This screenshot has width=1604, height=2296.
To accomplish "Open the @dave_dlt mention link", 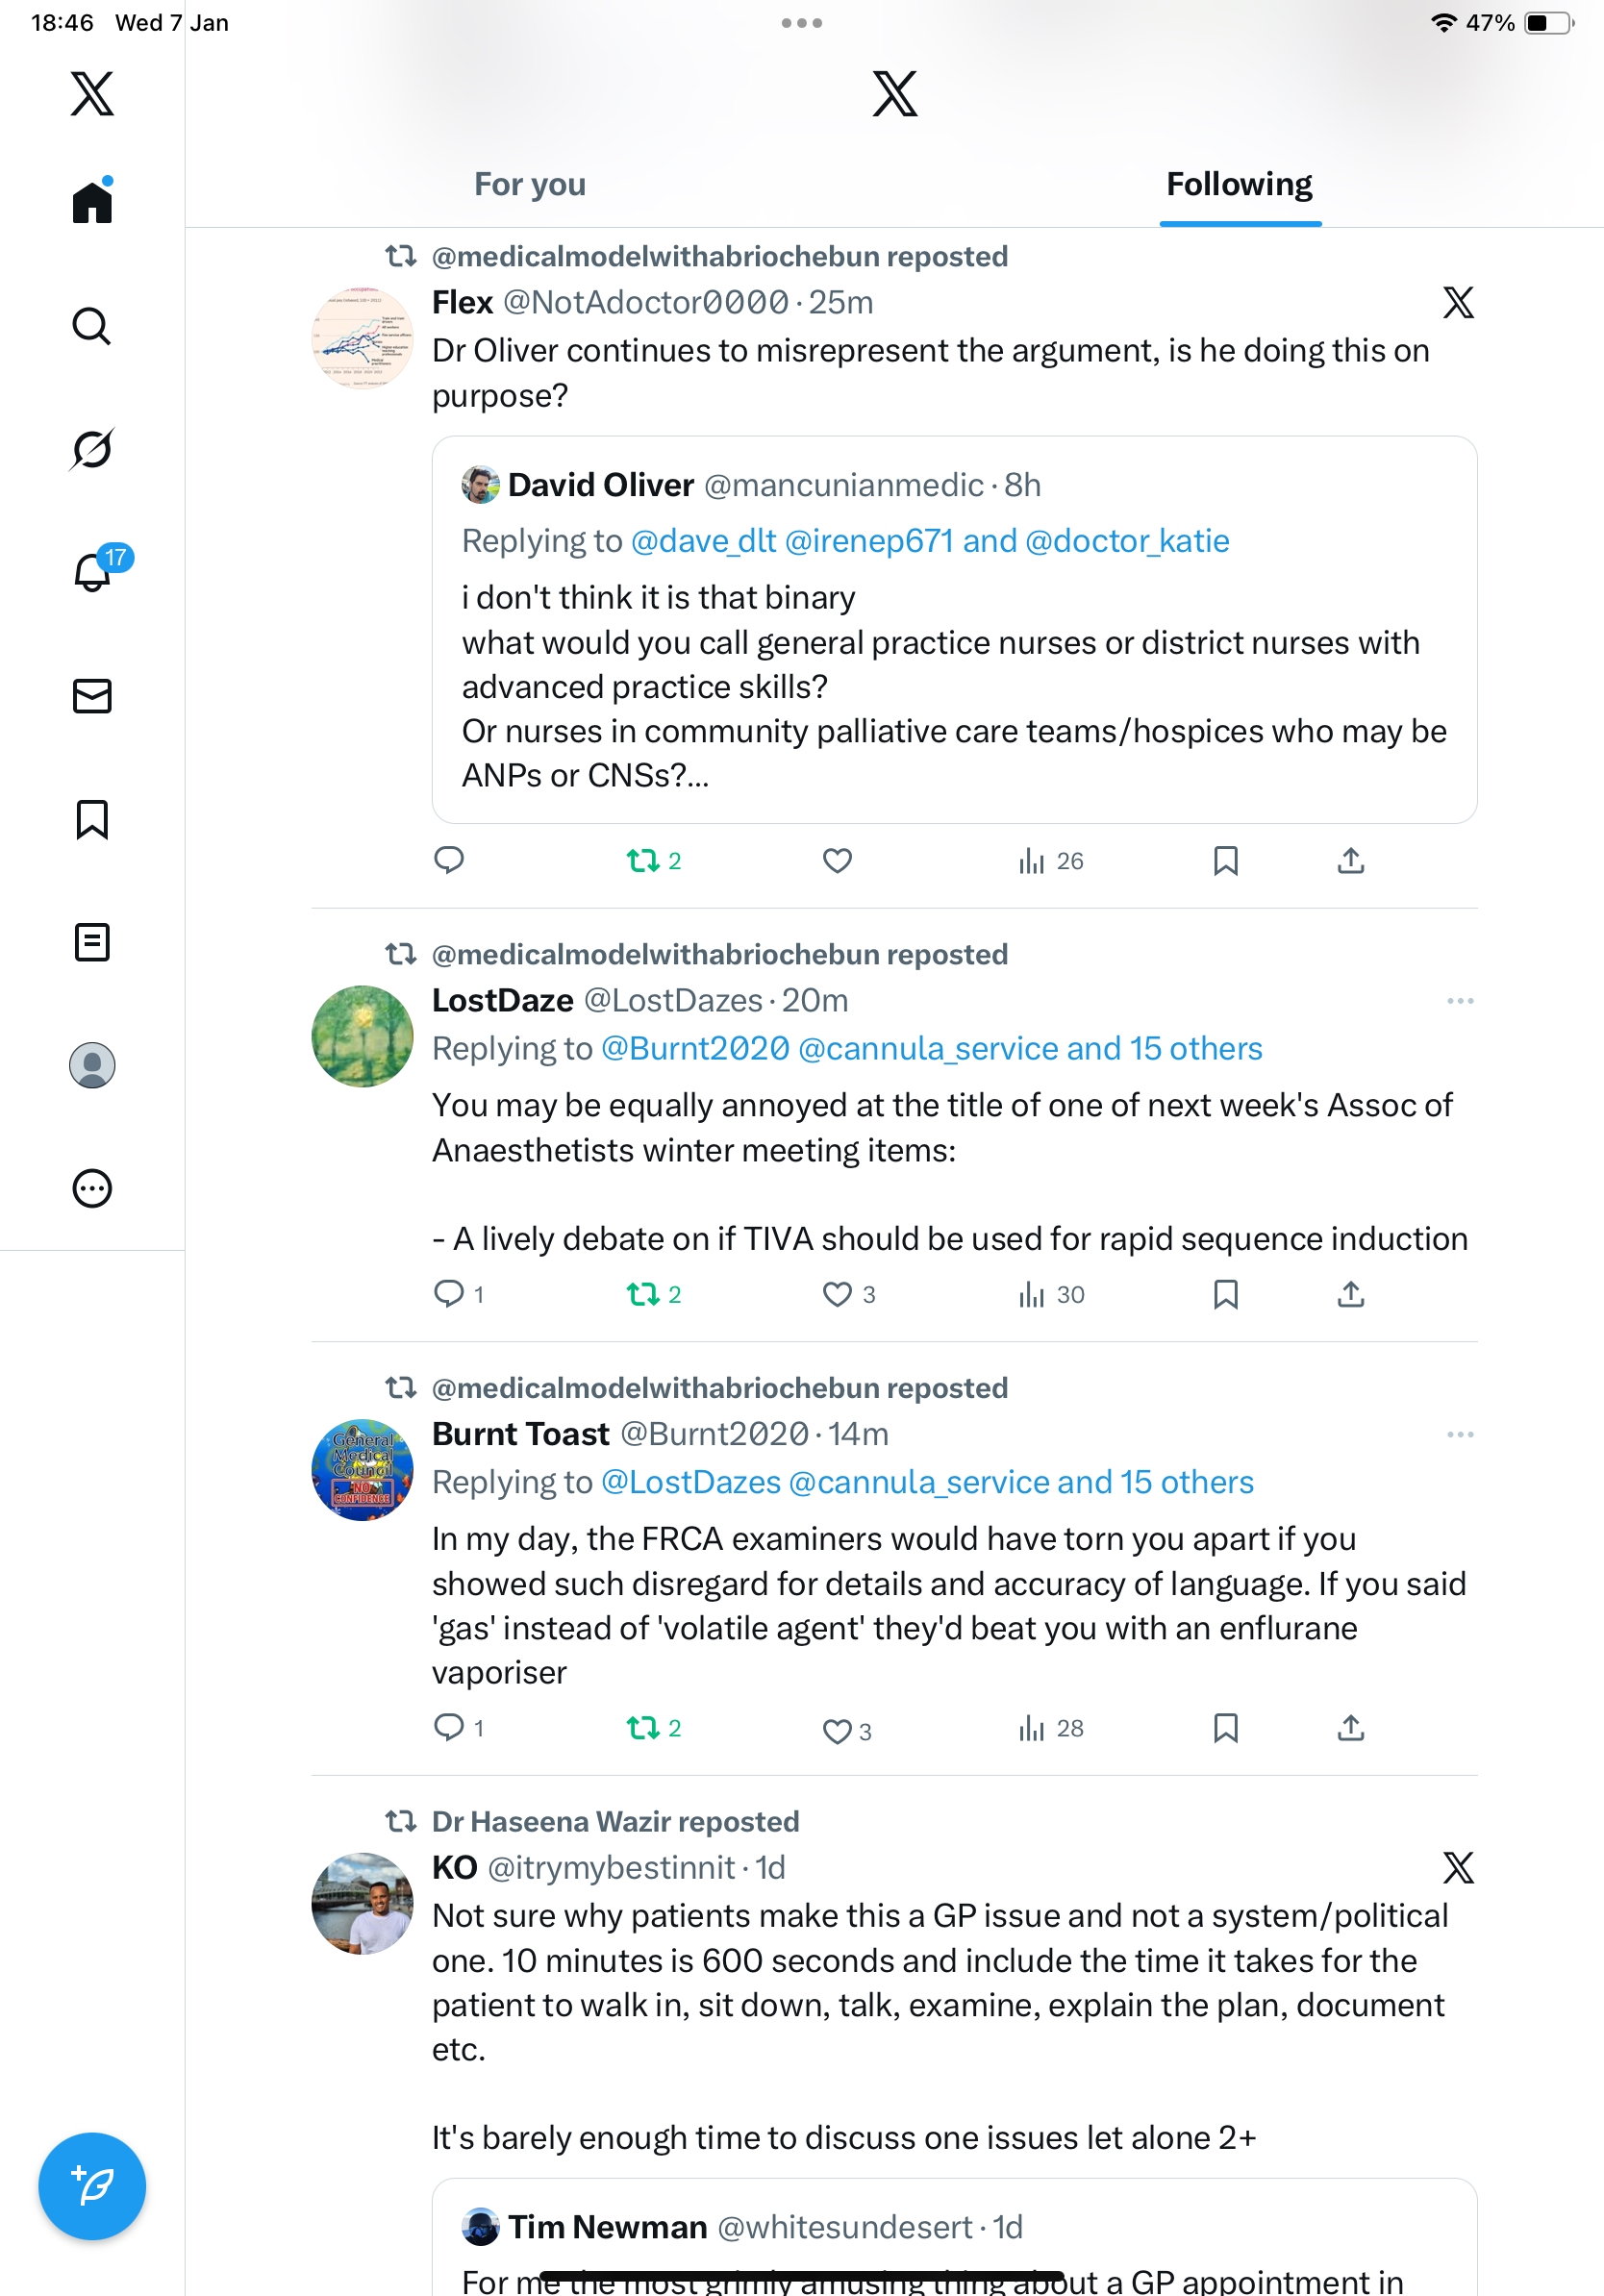I will (x=703, y=541).
